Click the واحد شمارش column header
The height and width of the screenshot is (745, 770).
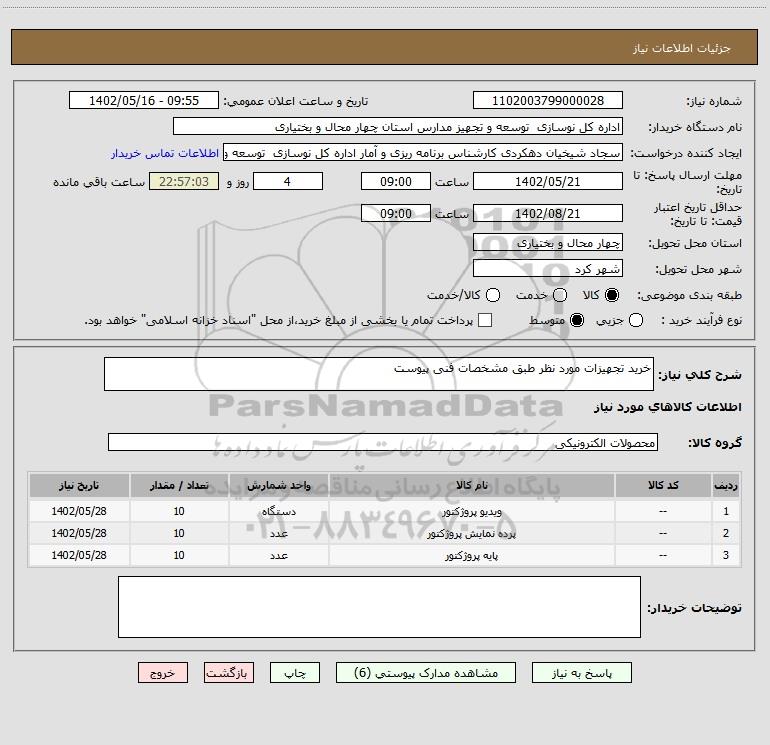(x=278, y=486)
